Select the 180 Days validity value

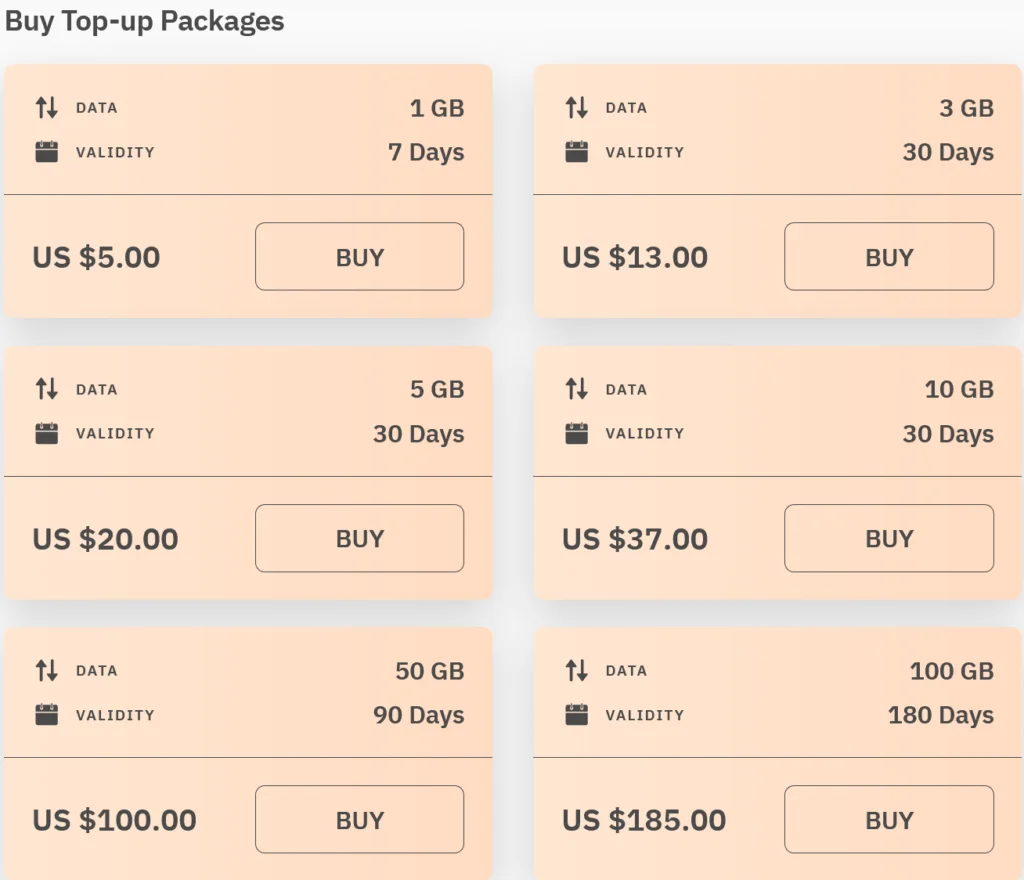940,715
